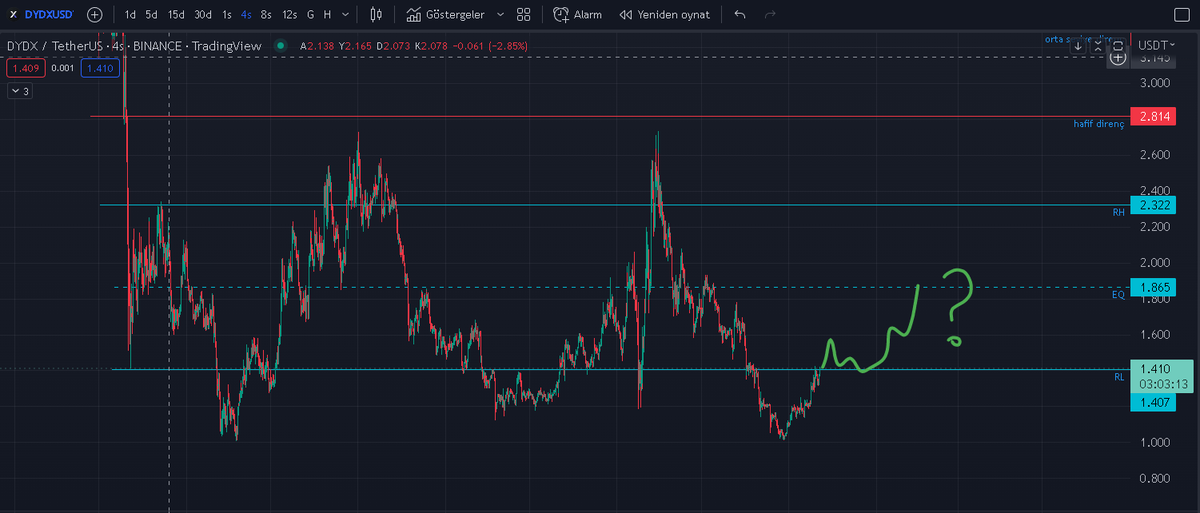The image size is (1200, 513).
Task: Select the 'RH' level label
Action: click(x=1118, y=212)
